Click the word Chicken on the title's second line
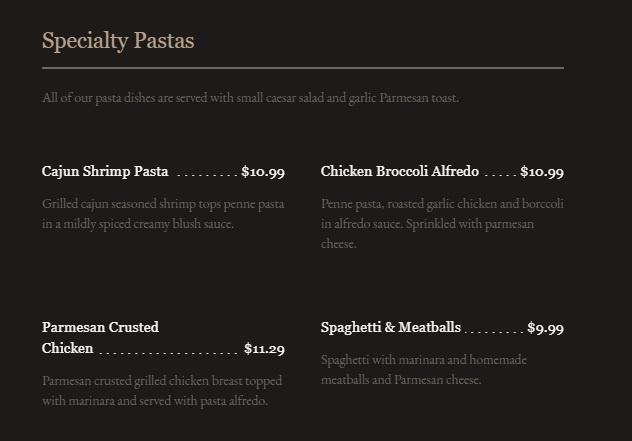Viewport: 632px width, 441px height. (68, 349)
